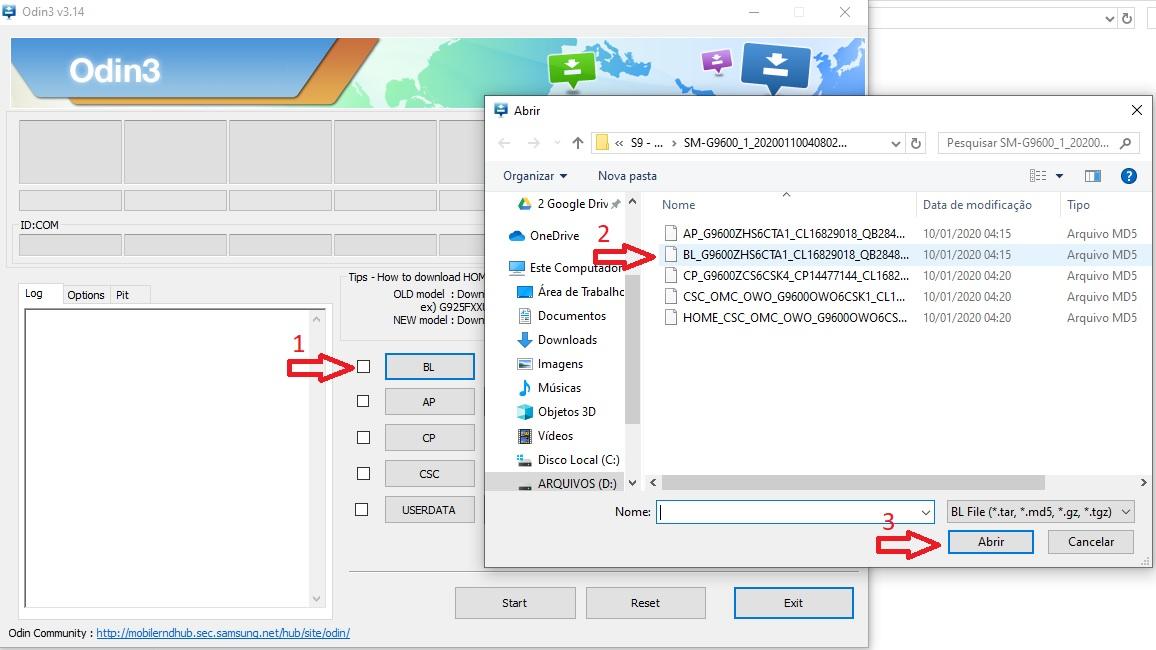Click sidebar scroll-down arrow in the dialog
Viewport: 1156px width, 650px height.
(x=632, y=483)
